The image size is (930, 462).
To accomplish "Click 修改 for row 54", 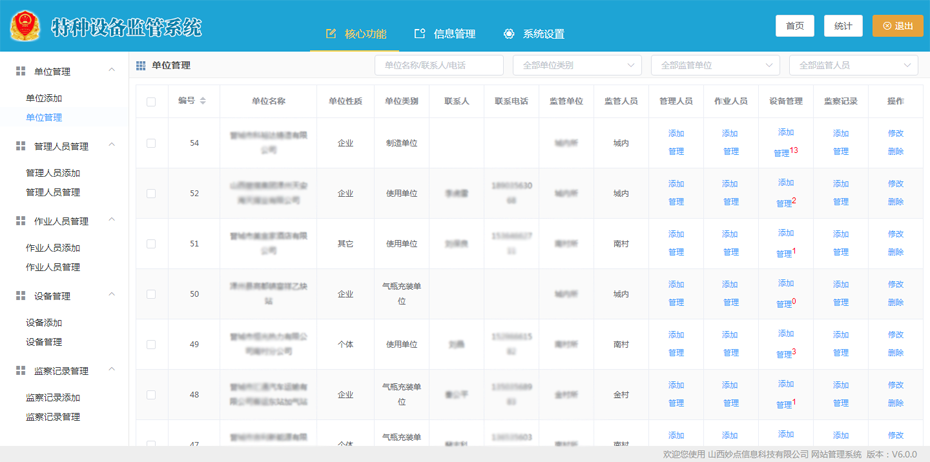I will [x=896, y=133].
